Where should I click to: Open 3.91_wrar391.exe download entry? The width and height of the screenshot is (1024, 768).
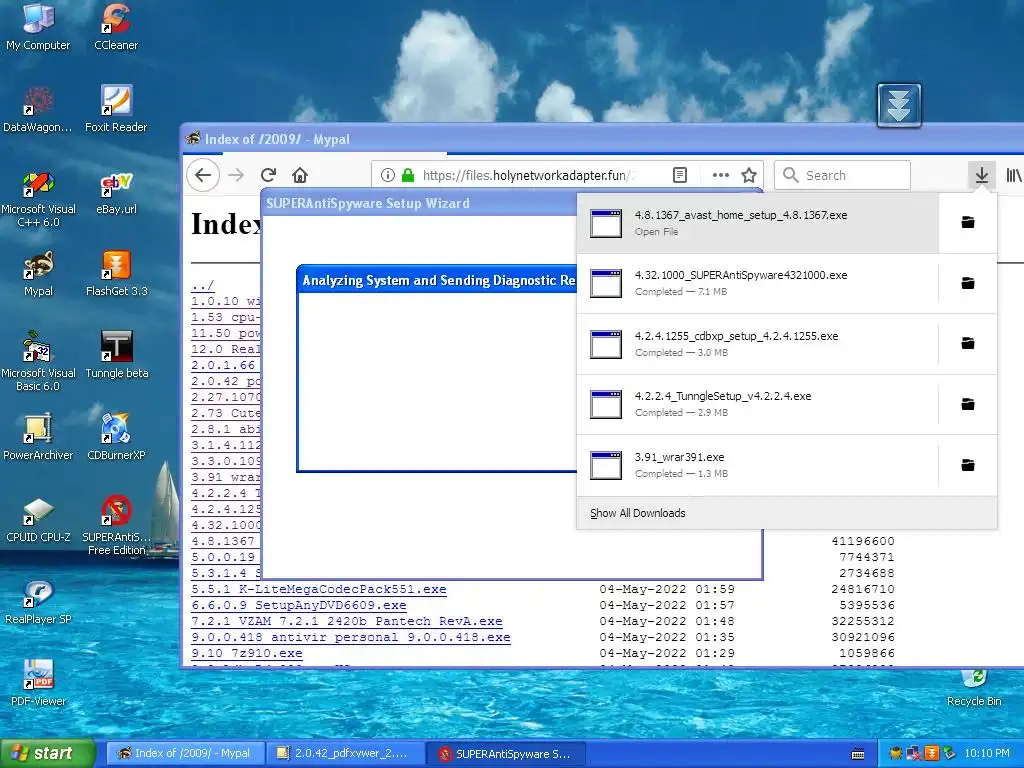click(x=758, y=465)
